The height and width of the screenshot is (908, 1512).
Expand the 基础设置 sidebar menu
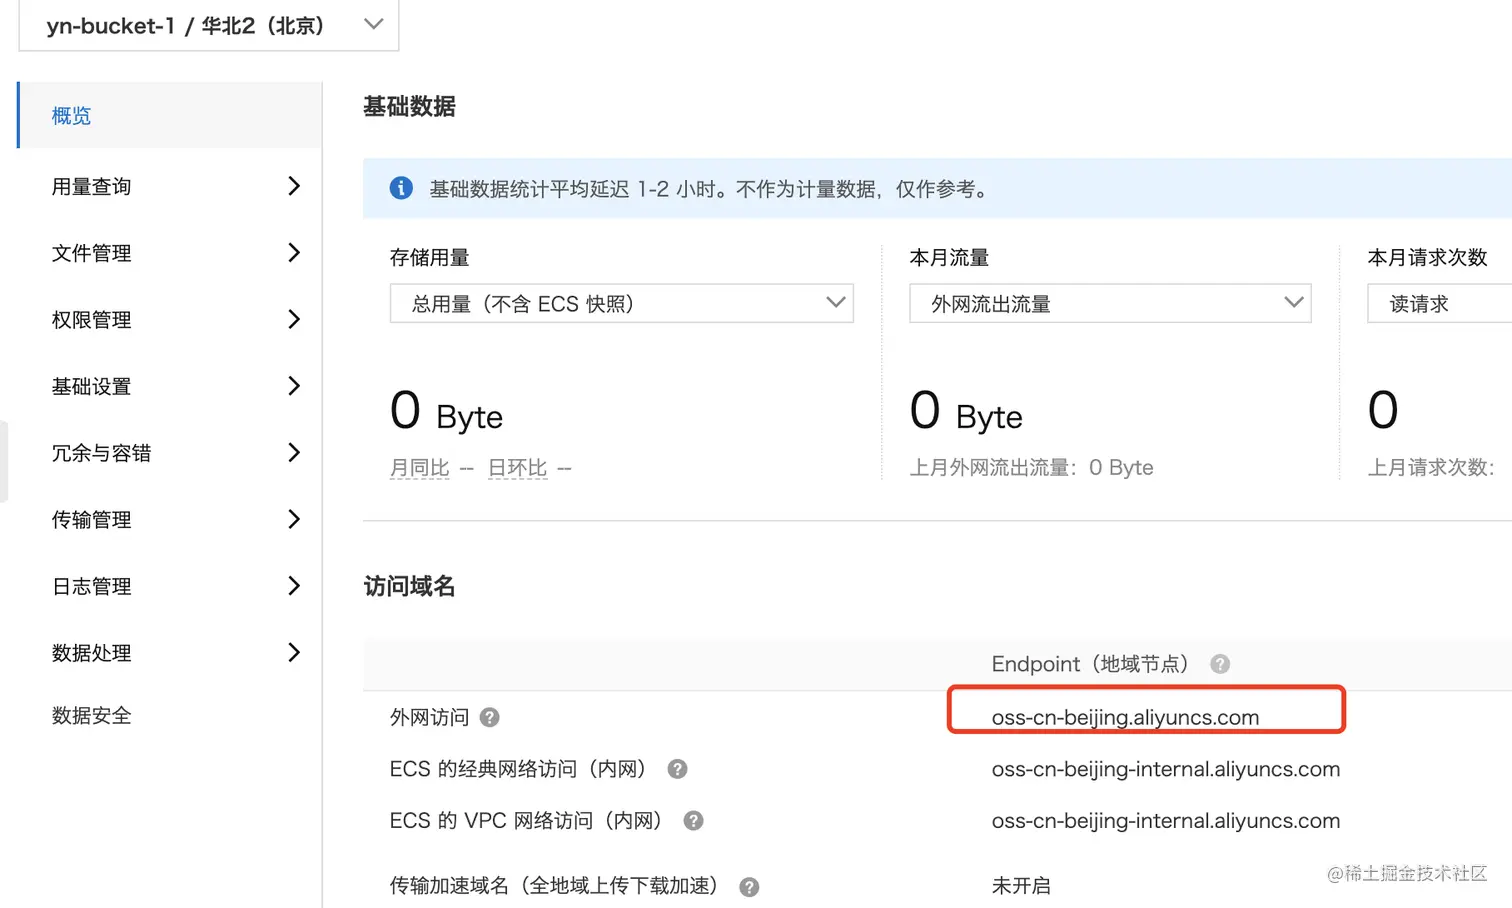pos(170,386)
